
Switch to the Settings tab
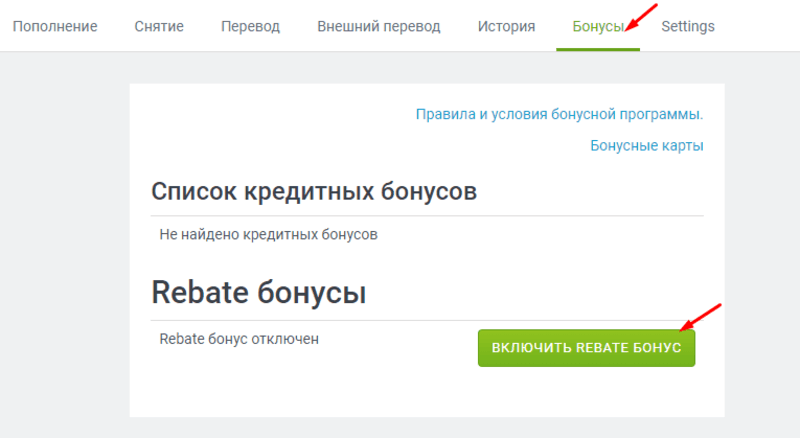coord(688,27)
